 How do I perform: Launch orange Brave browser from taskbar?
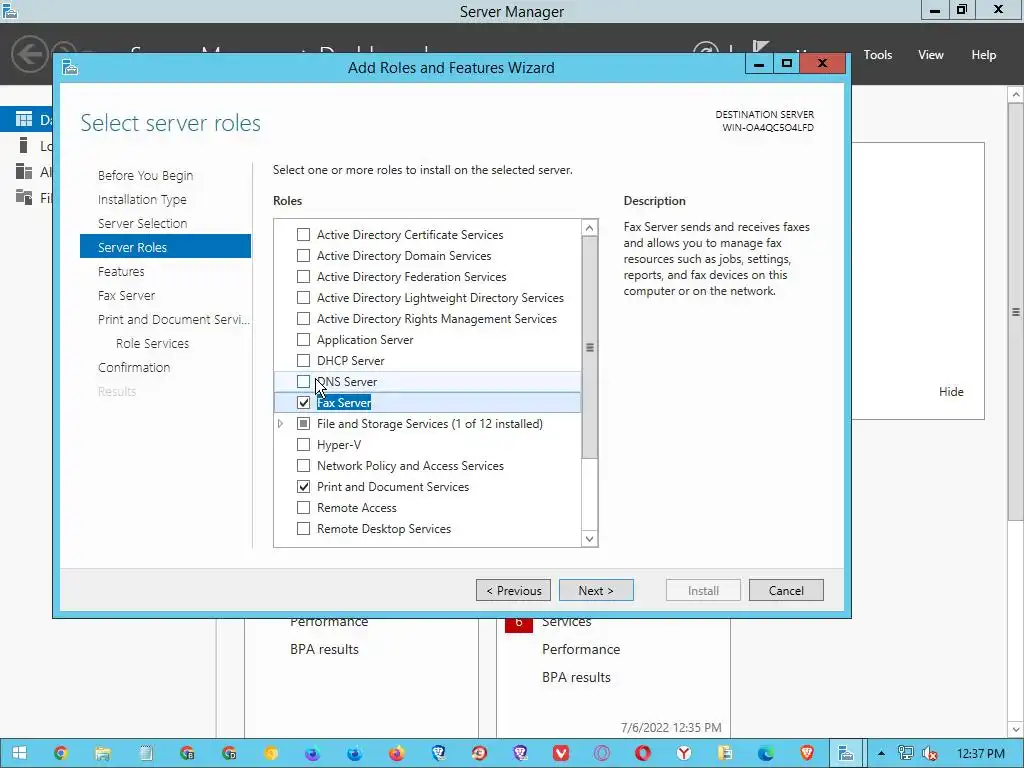pos(807,753)
